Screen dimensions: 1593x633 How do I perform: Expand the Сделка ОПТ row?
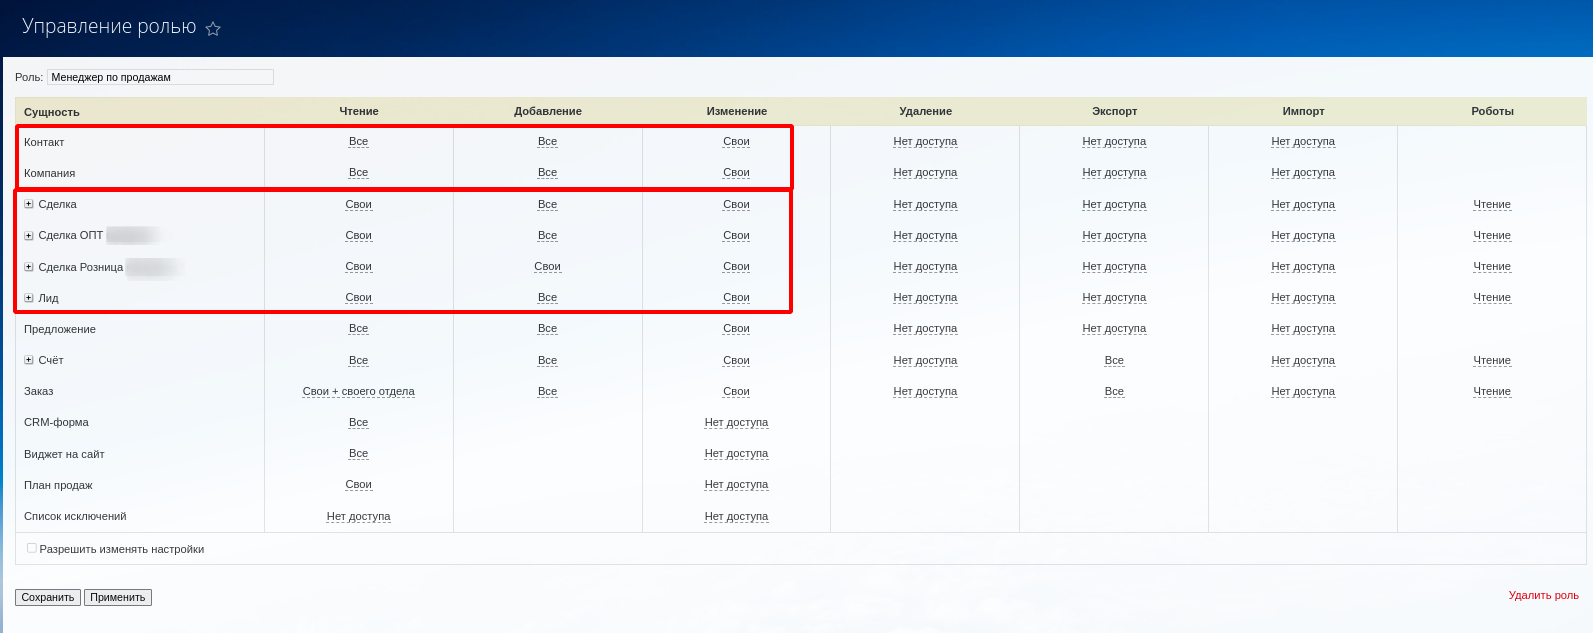pyautogui.click(x=29, y=236)
